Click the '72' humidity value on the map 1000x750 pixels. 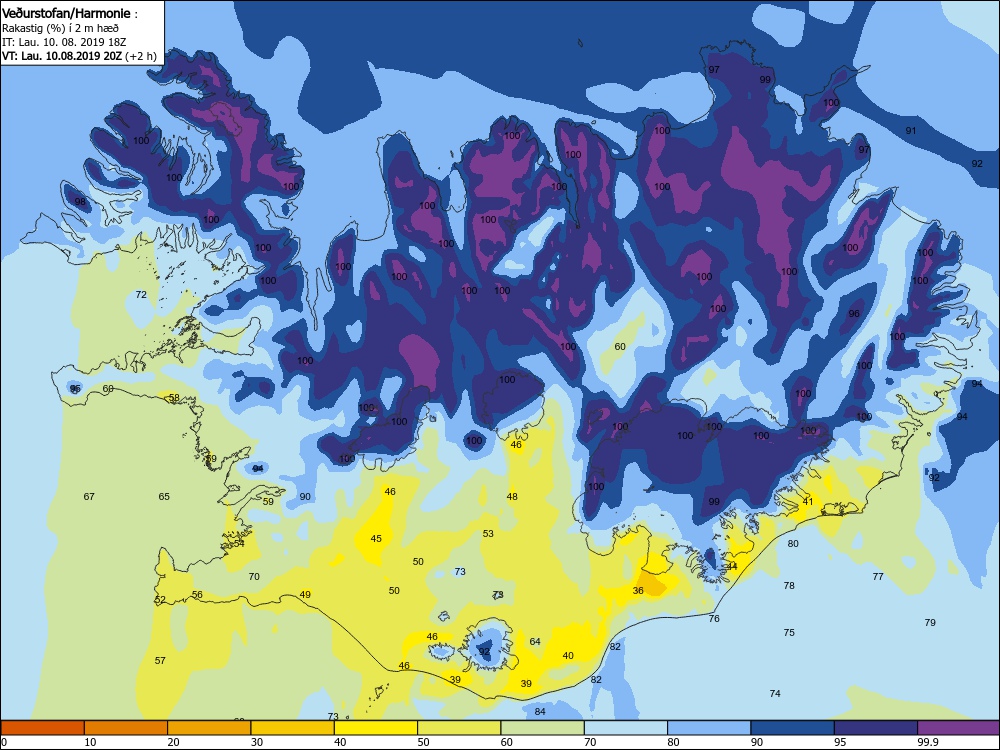coord(141,295)
